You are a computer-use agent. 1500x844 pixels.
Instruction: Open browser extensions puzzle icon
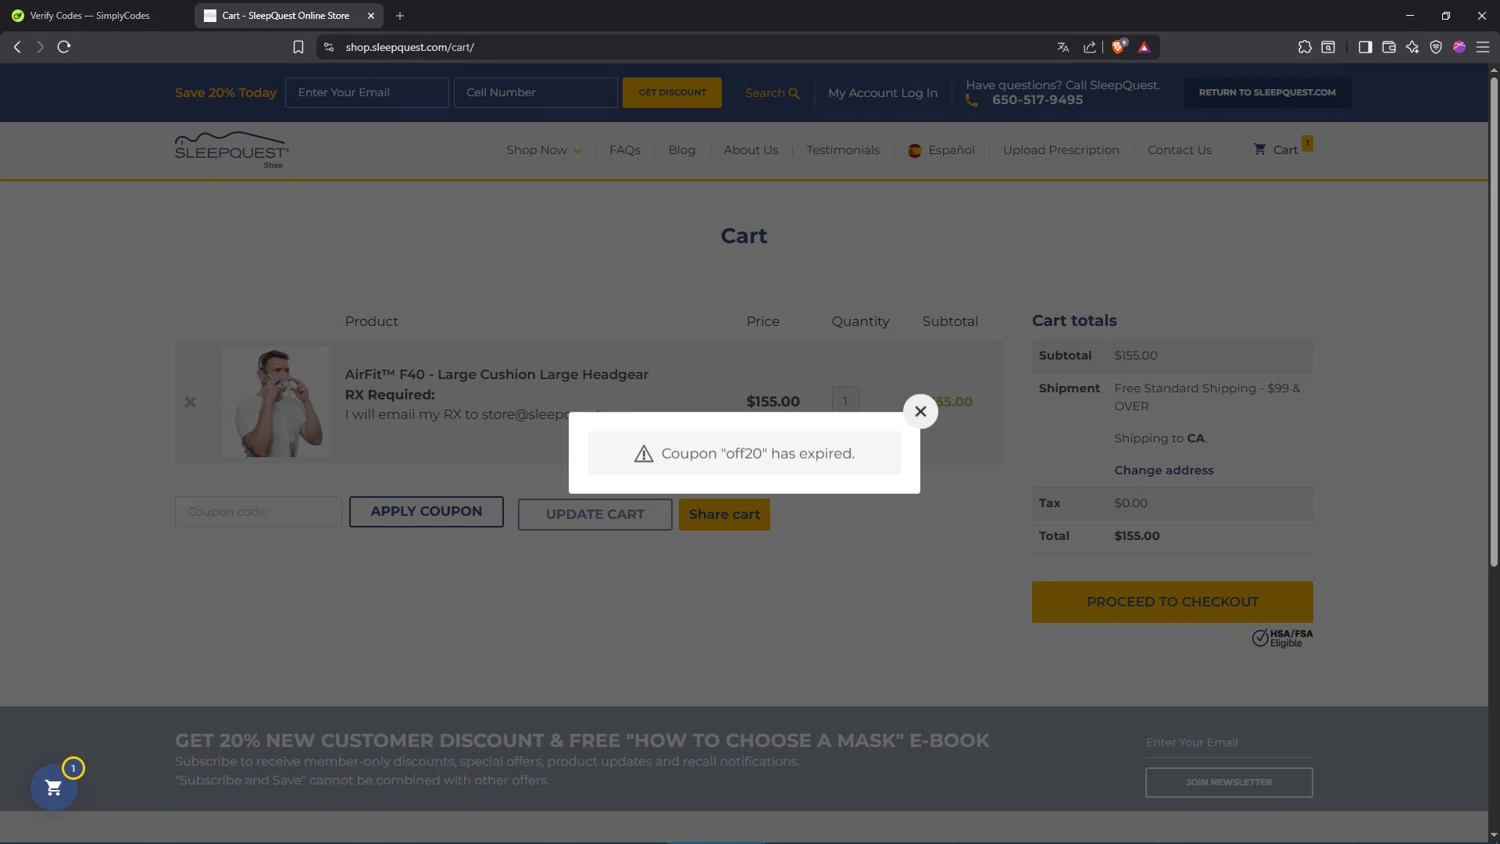tap(1304, 47)
